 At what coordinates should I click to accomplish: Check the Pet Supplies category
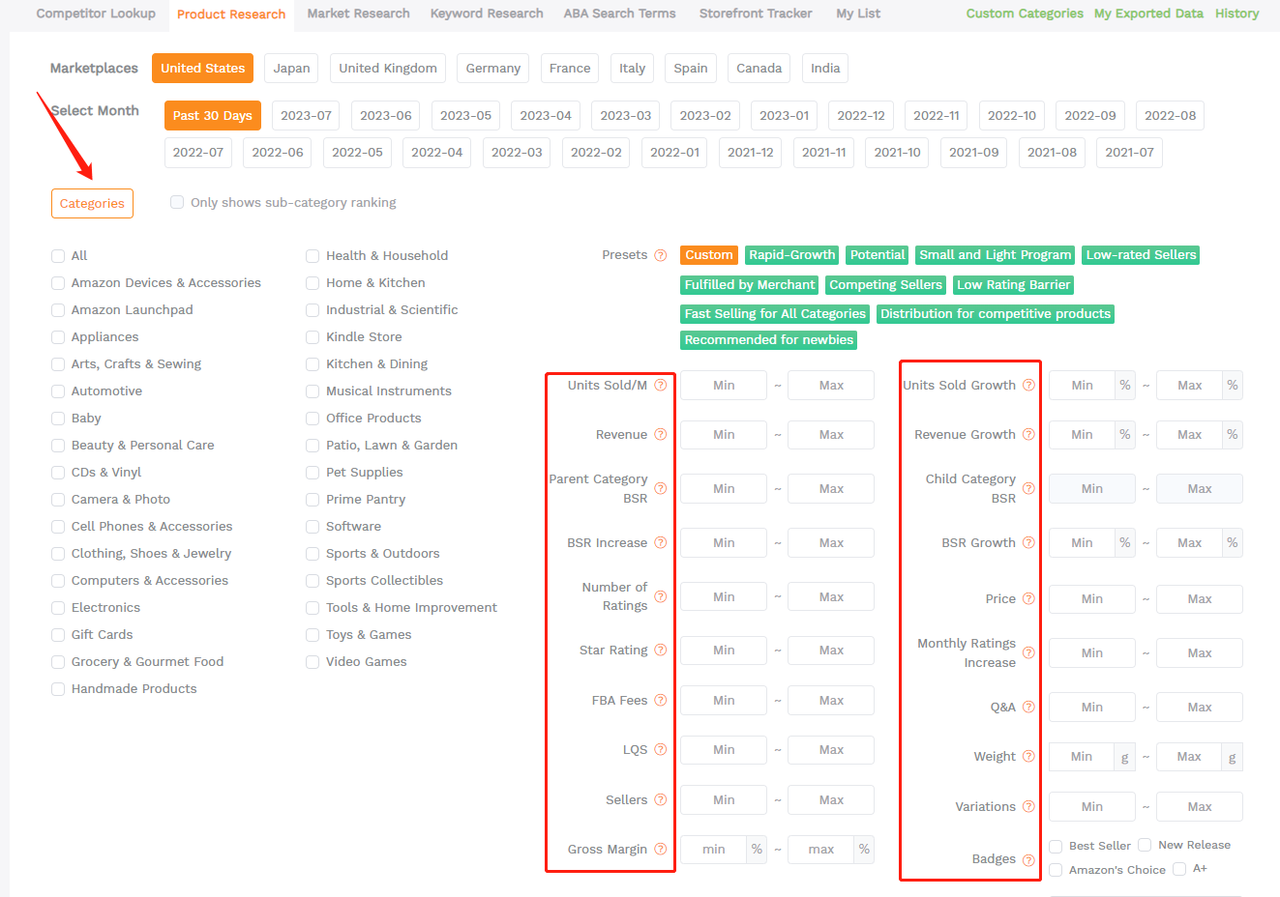[313, 472]
